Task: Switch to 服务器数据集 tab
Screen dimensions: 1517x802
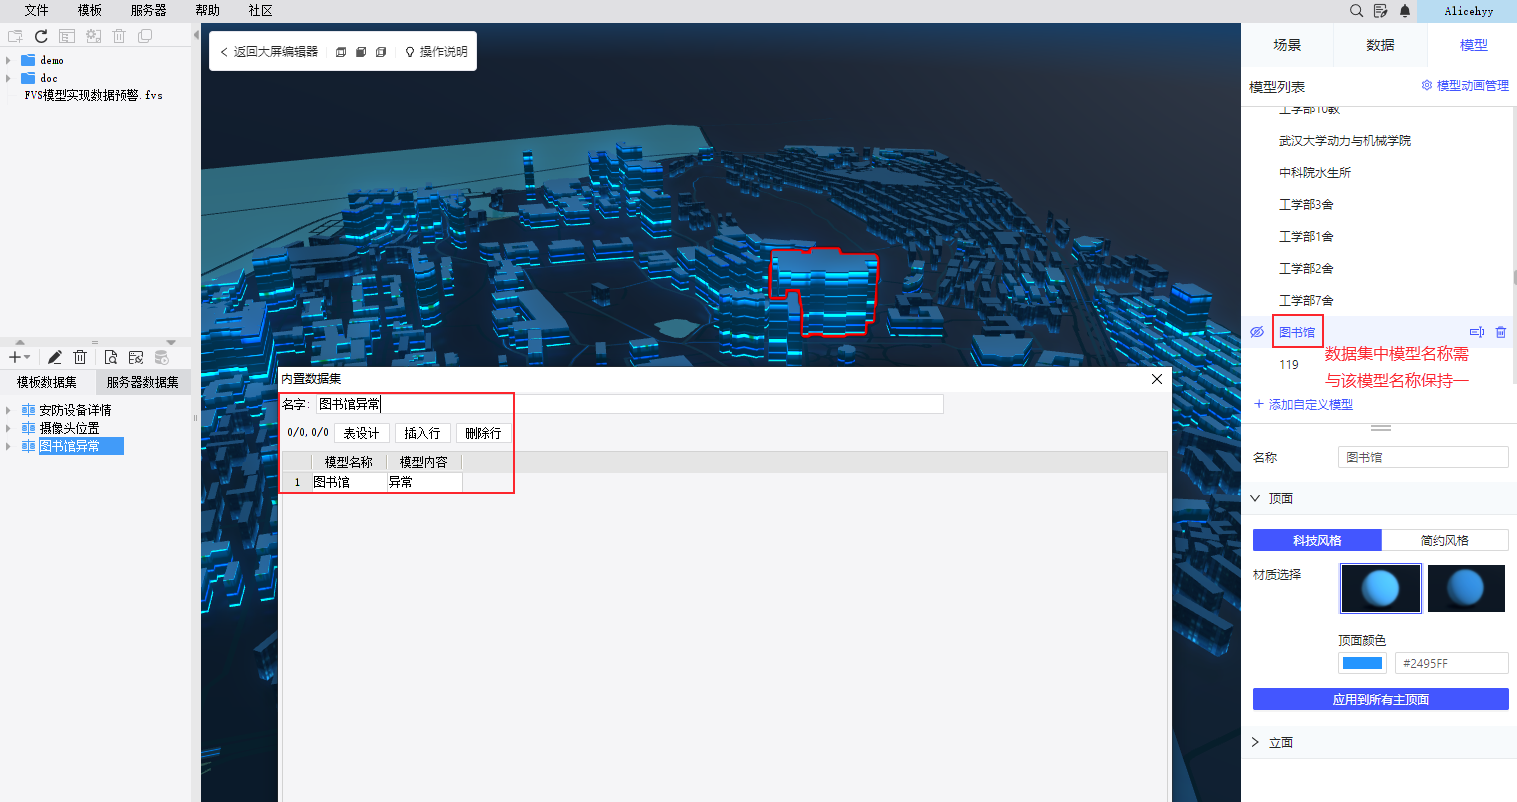Action: pos(143,382)
